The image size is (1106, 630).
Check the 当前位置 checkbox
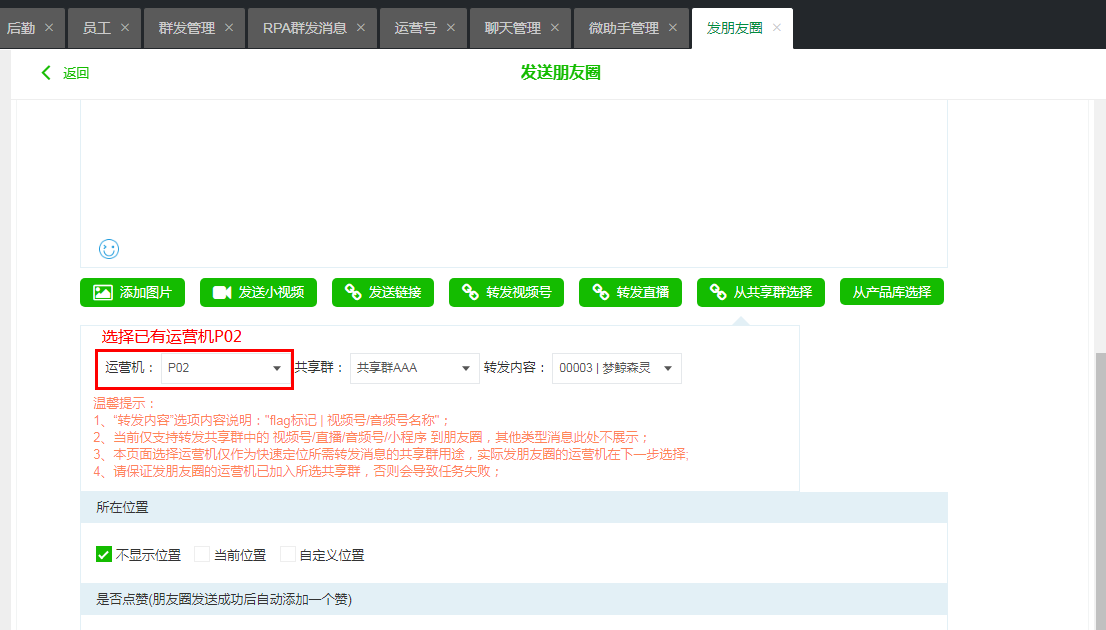click(202, 554)
